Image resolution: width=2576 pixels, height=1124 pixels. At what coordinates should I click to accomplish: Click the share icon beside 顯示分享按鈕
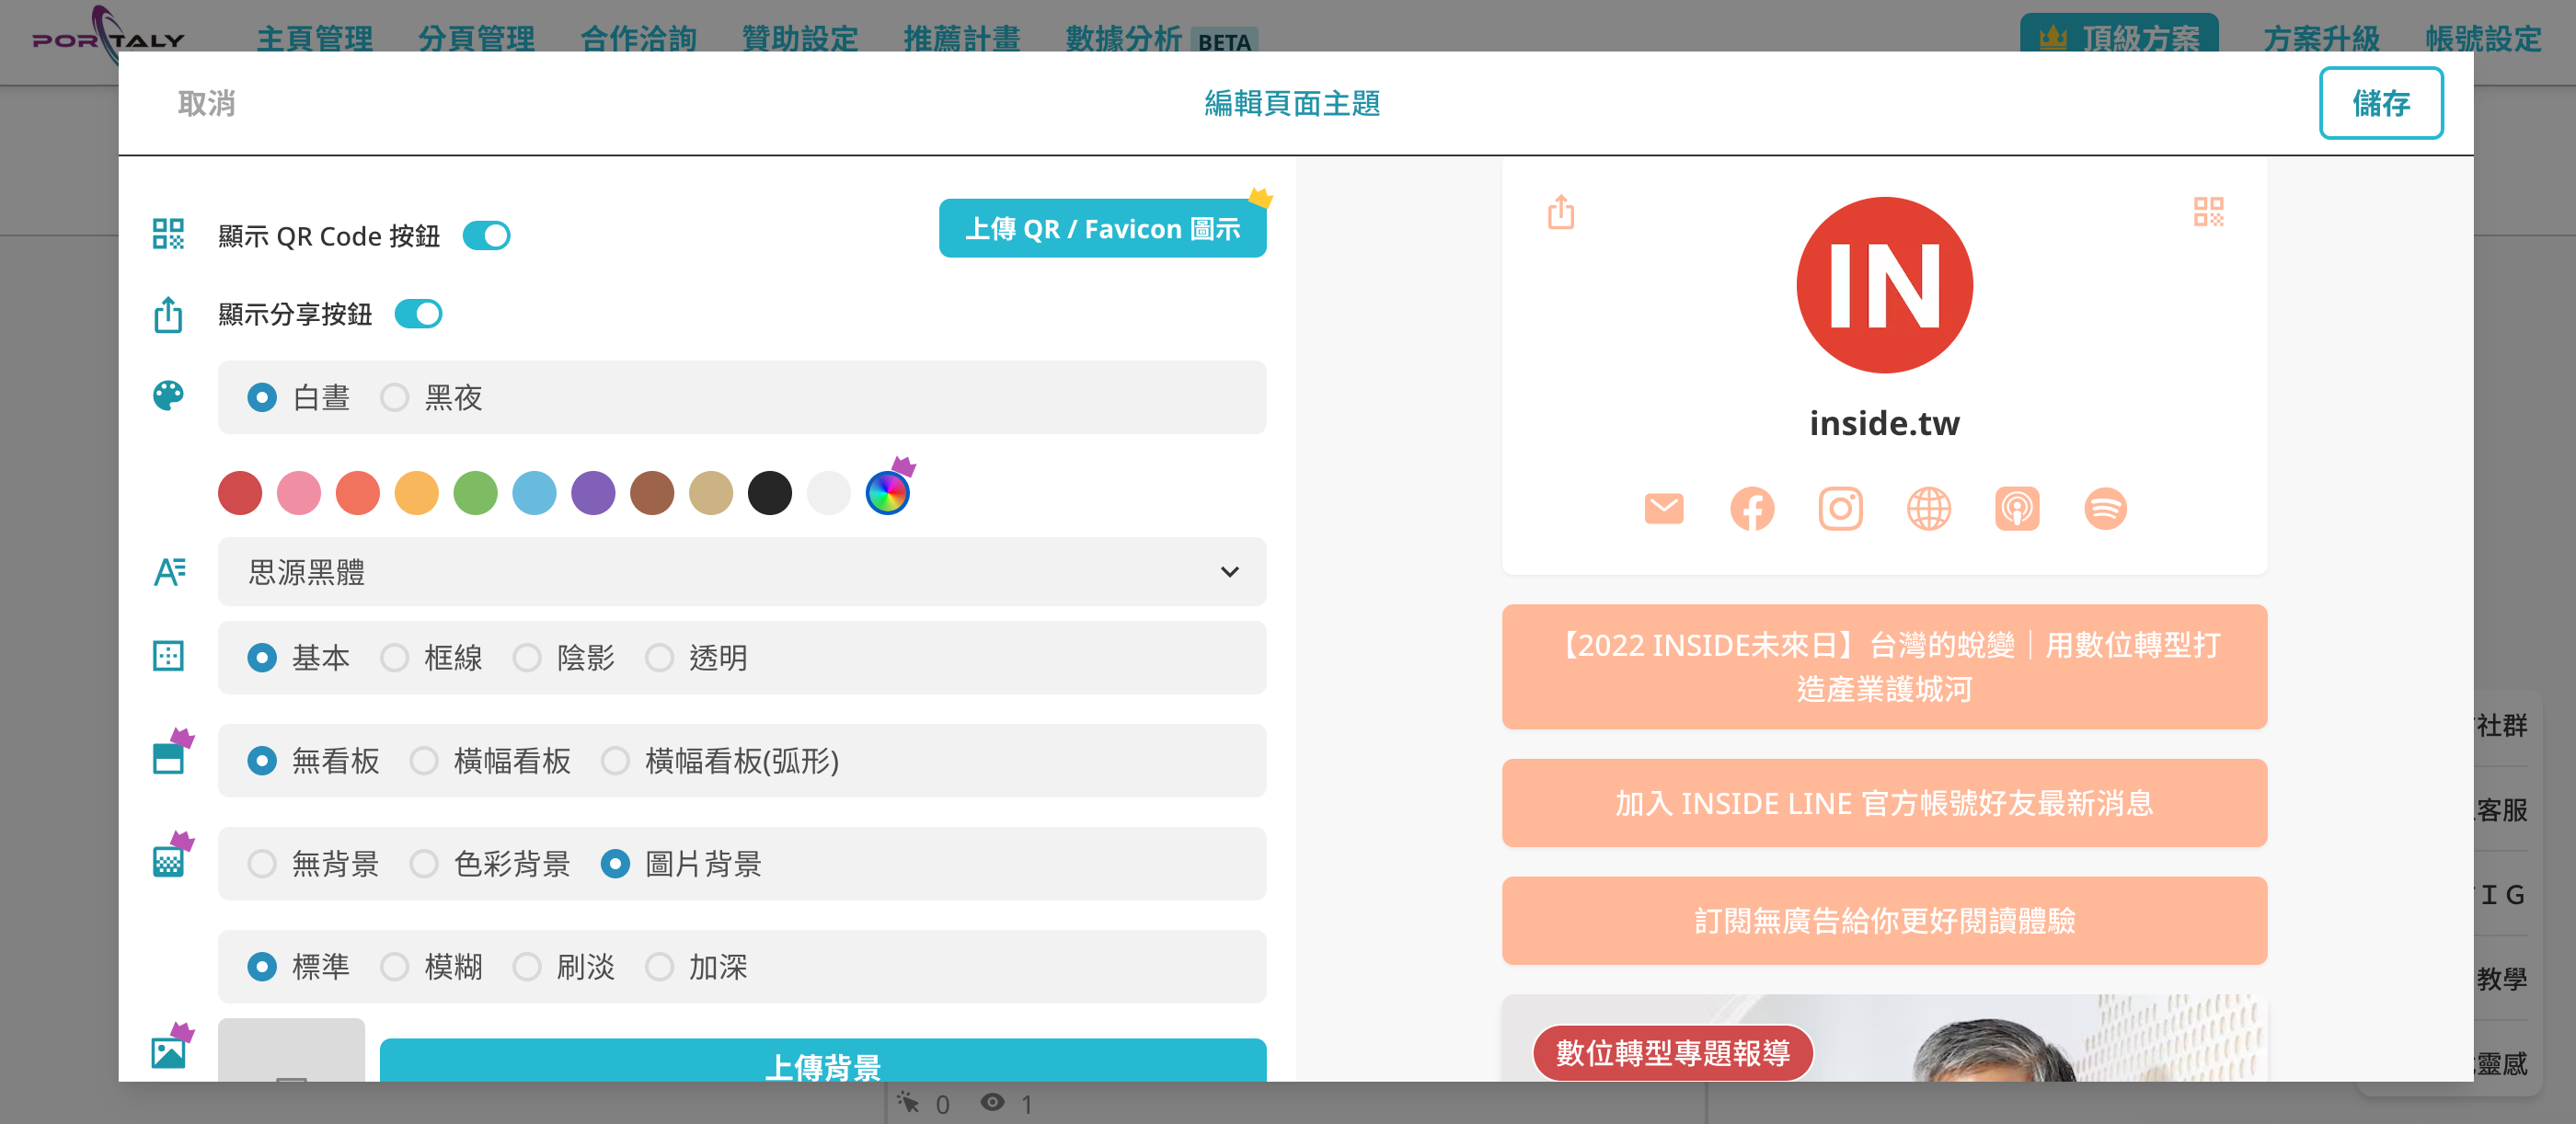click(168, 314)
